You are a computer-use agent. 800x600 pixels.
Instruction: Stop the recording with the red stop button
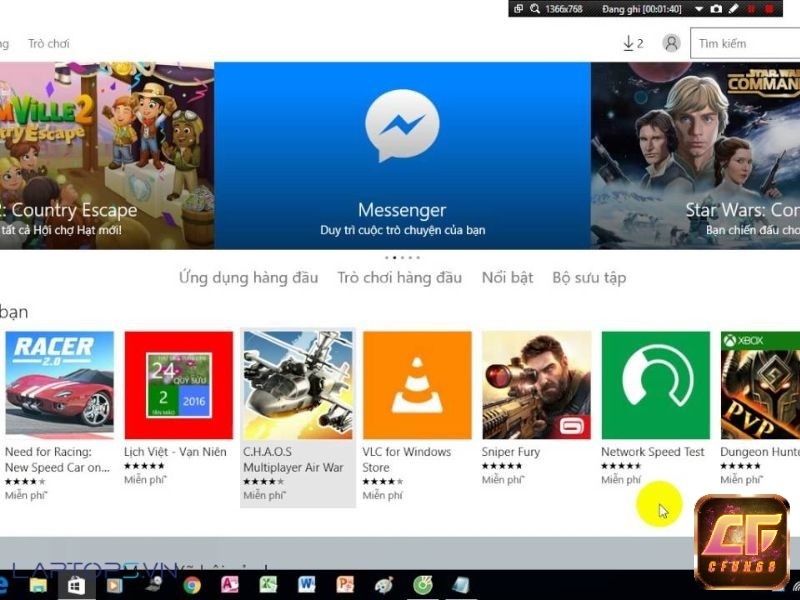click(x=770, y=9)
